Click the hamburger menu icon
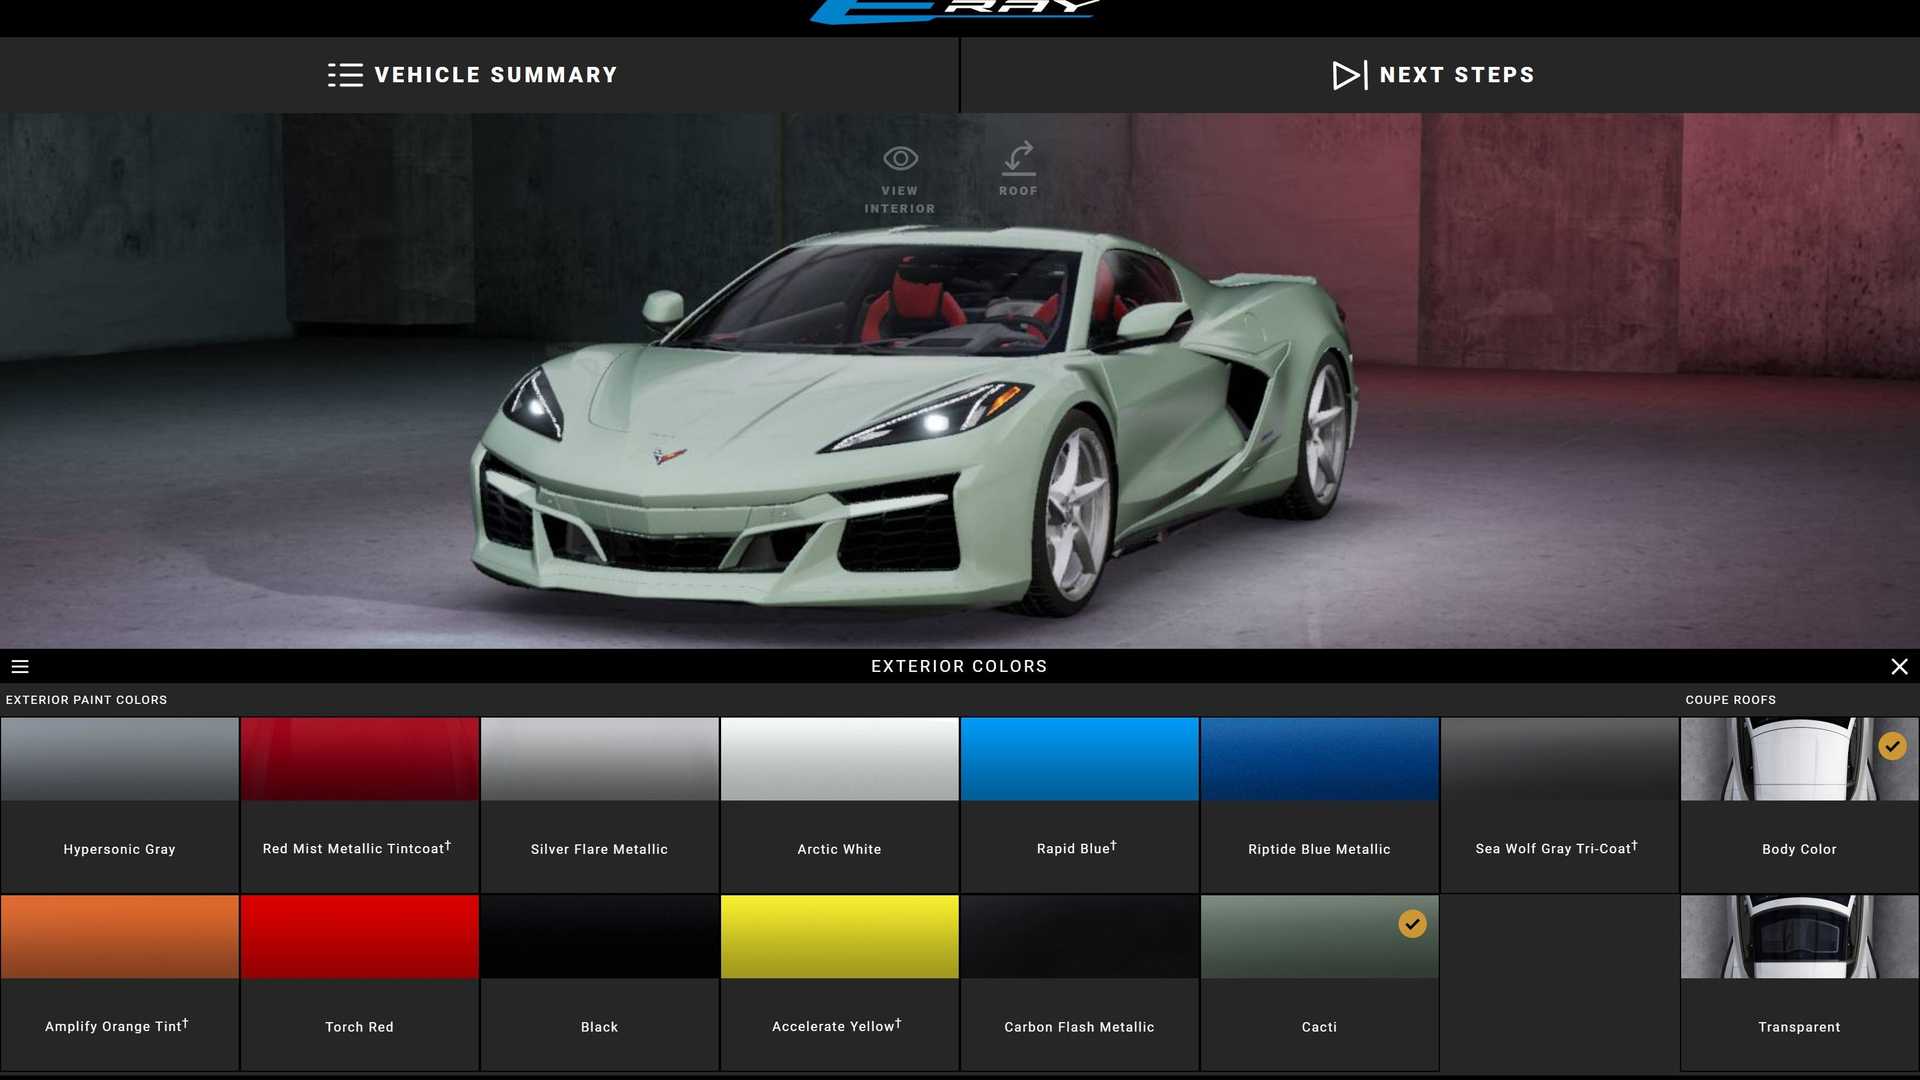The image size is (1920, 1080). point(18,666)
